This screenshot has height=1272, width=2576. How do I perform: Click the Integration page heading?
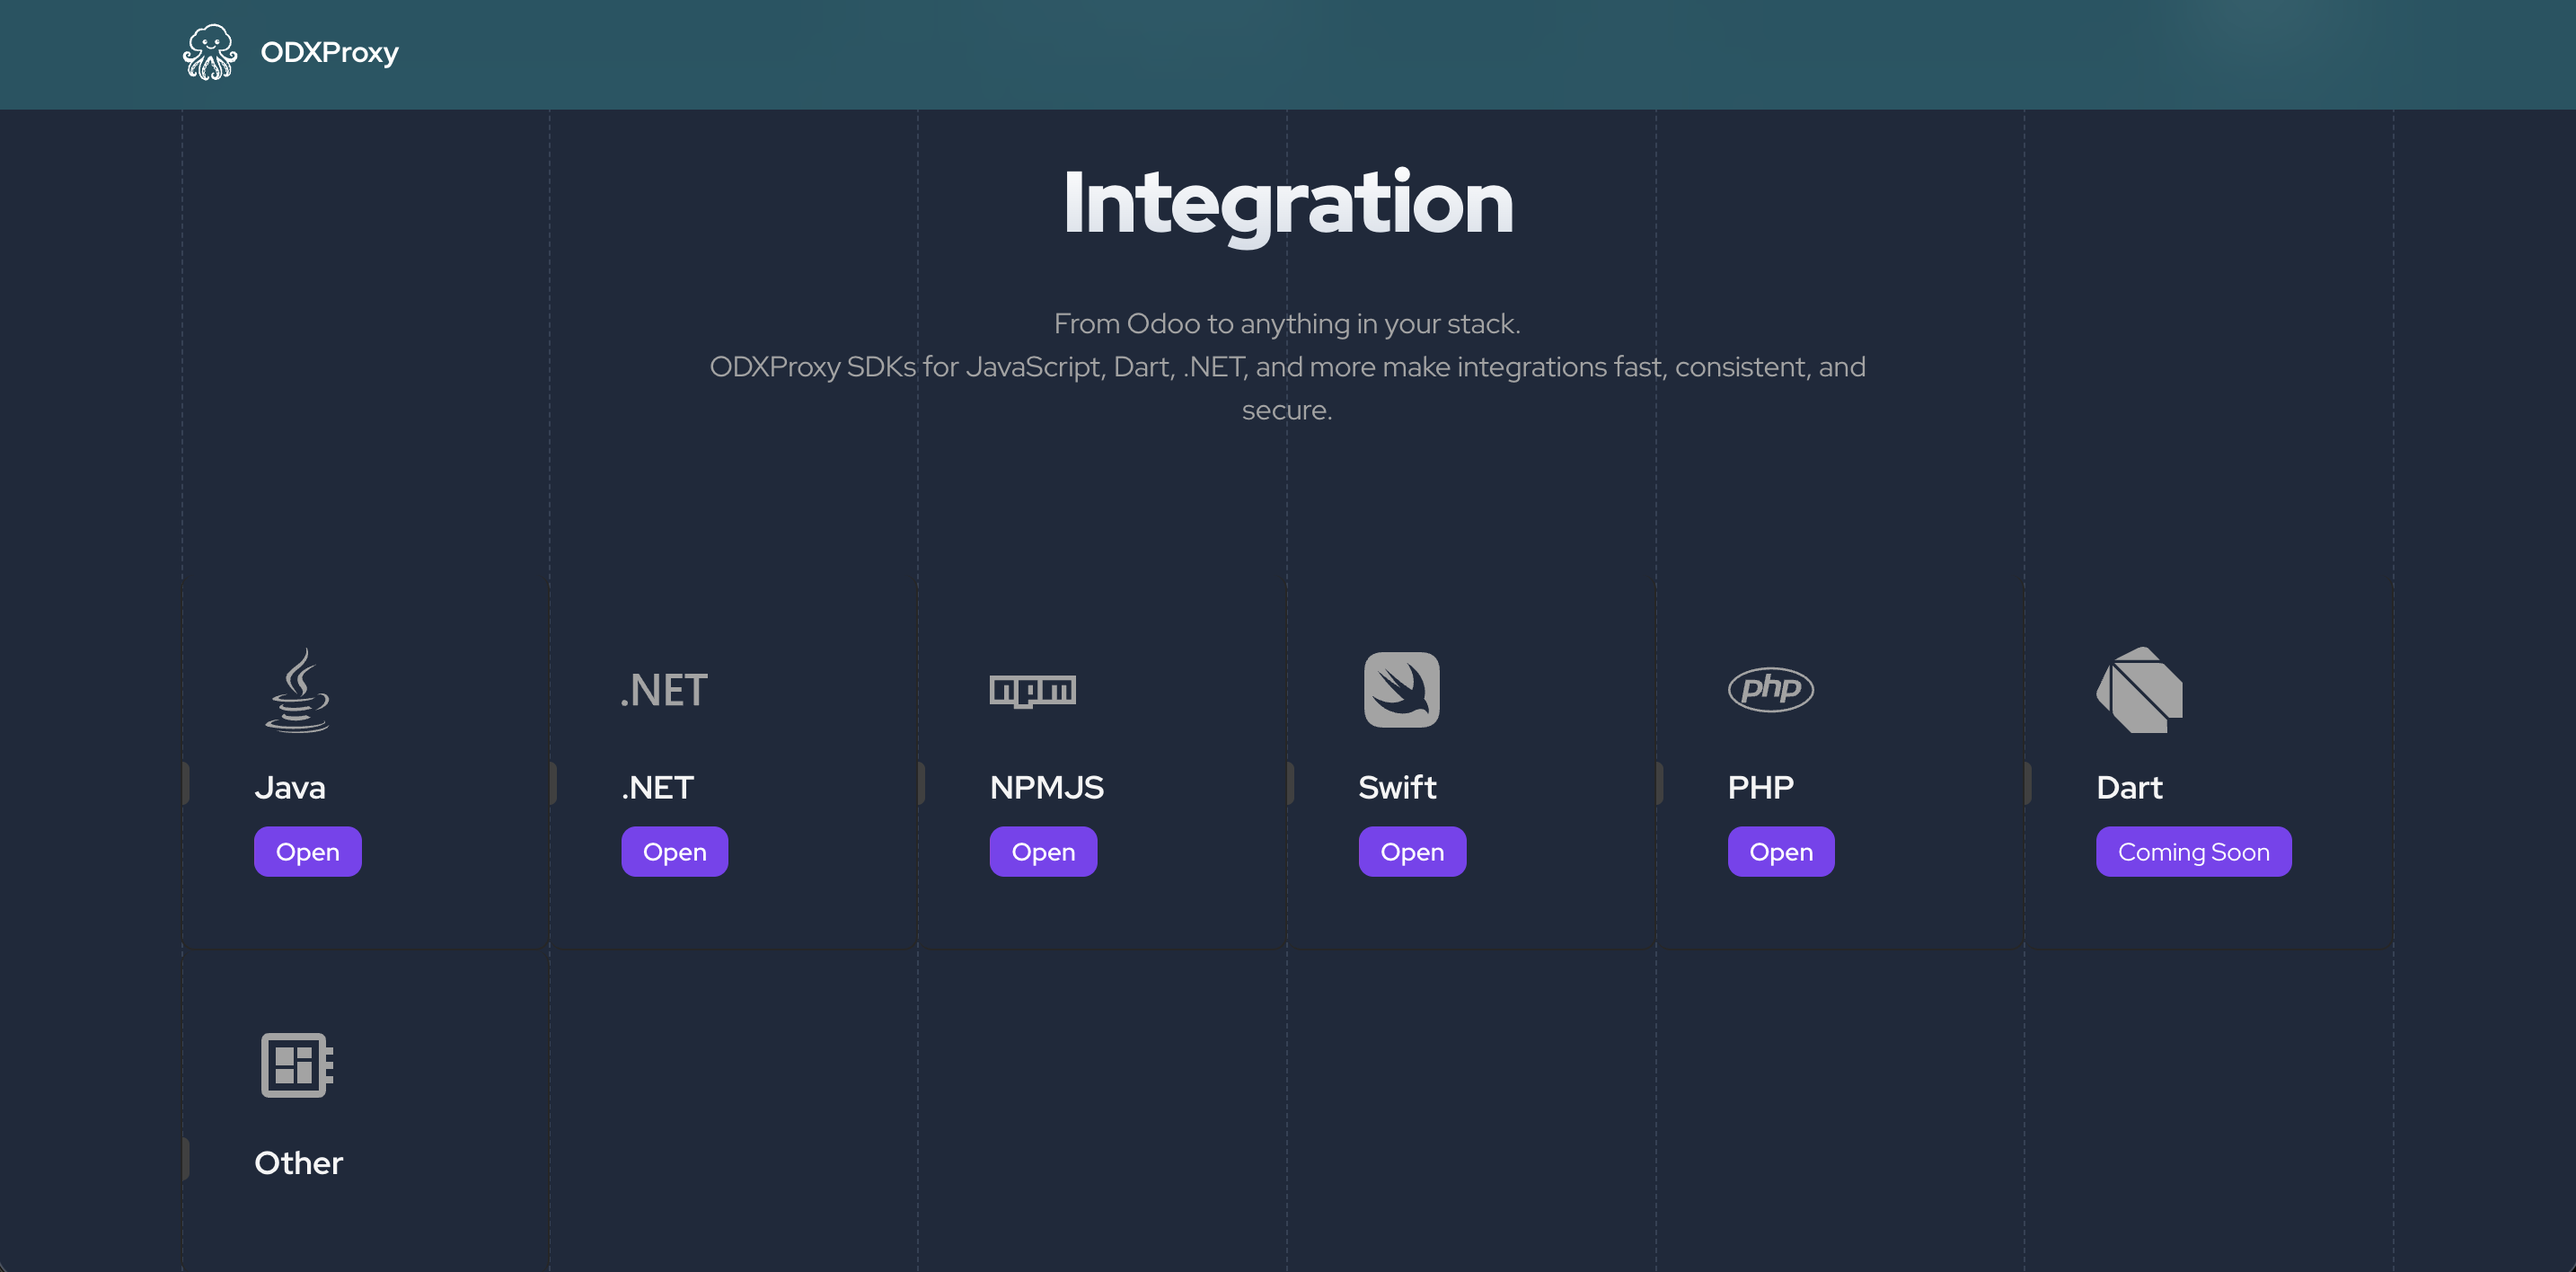[x=1288, y=205]
